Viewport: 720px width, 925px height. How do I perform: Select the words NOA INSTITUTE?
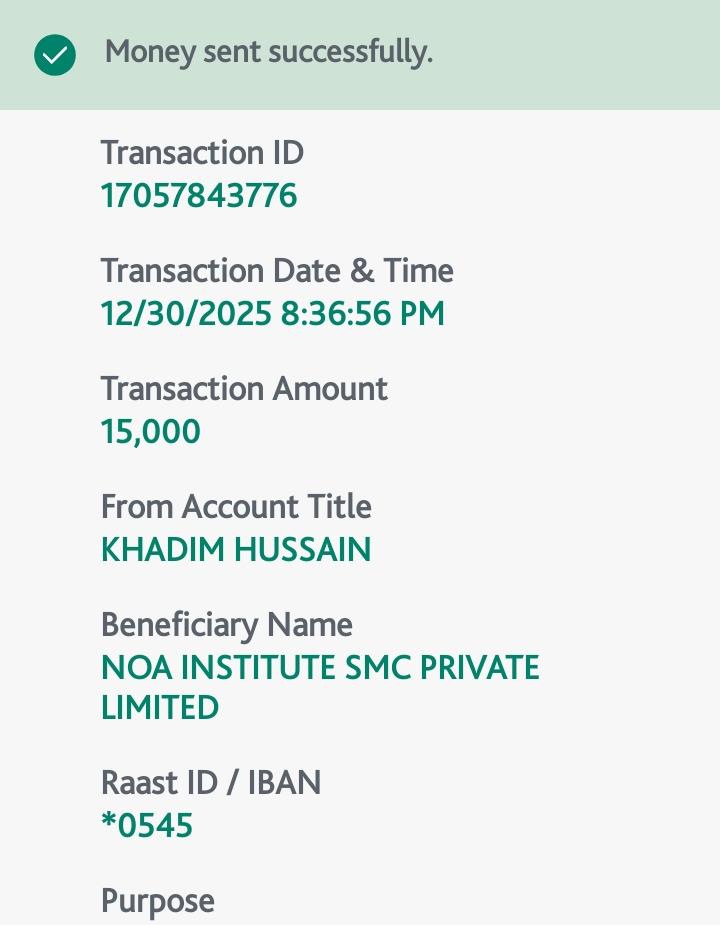click(x=218, y=668)
